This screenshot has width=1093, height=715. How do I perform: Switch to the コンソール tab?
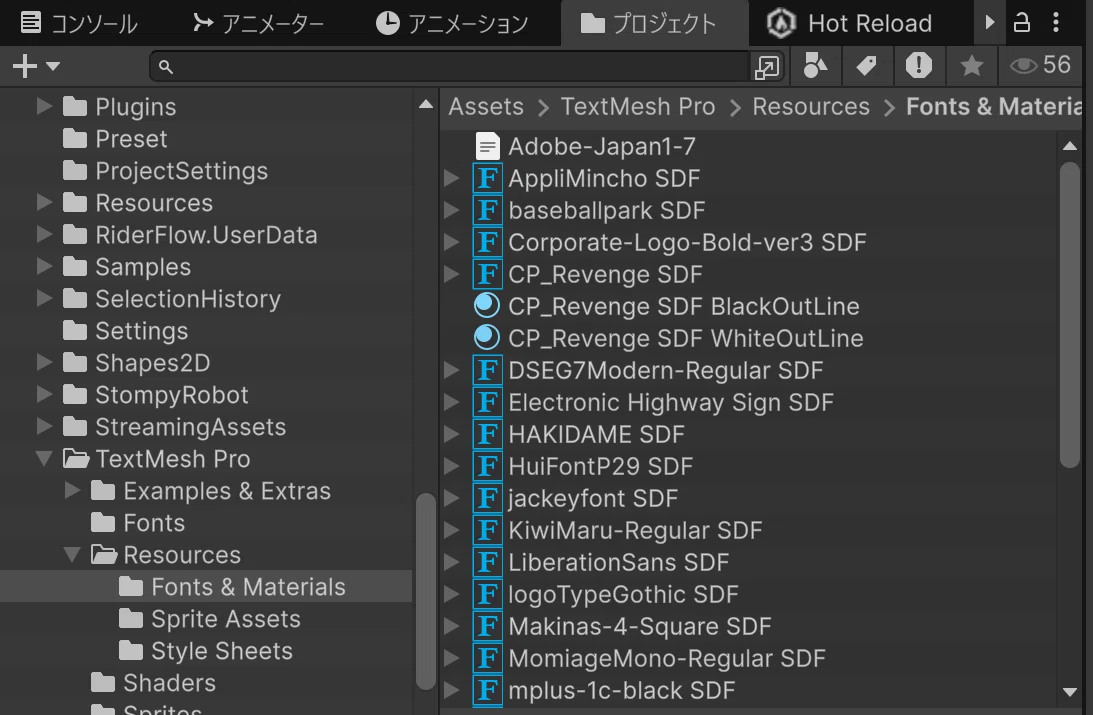tap(78, 23)
